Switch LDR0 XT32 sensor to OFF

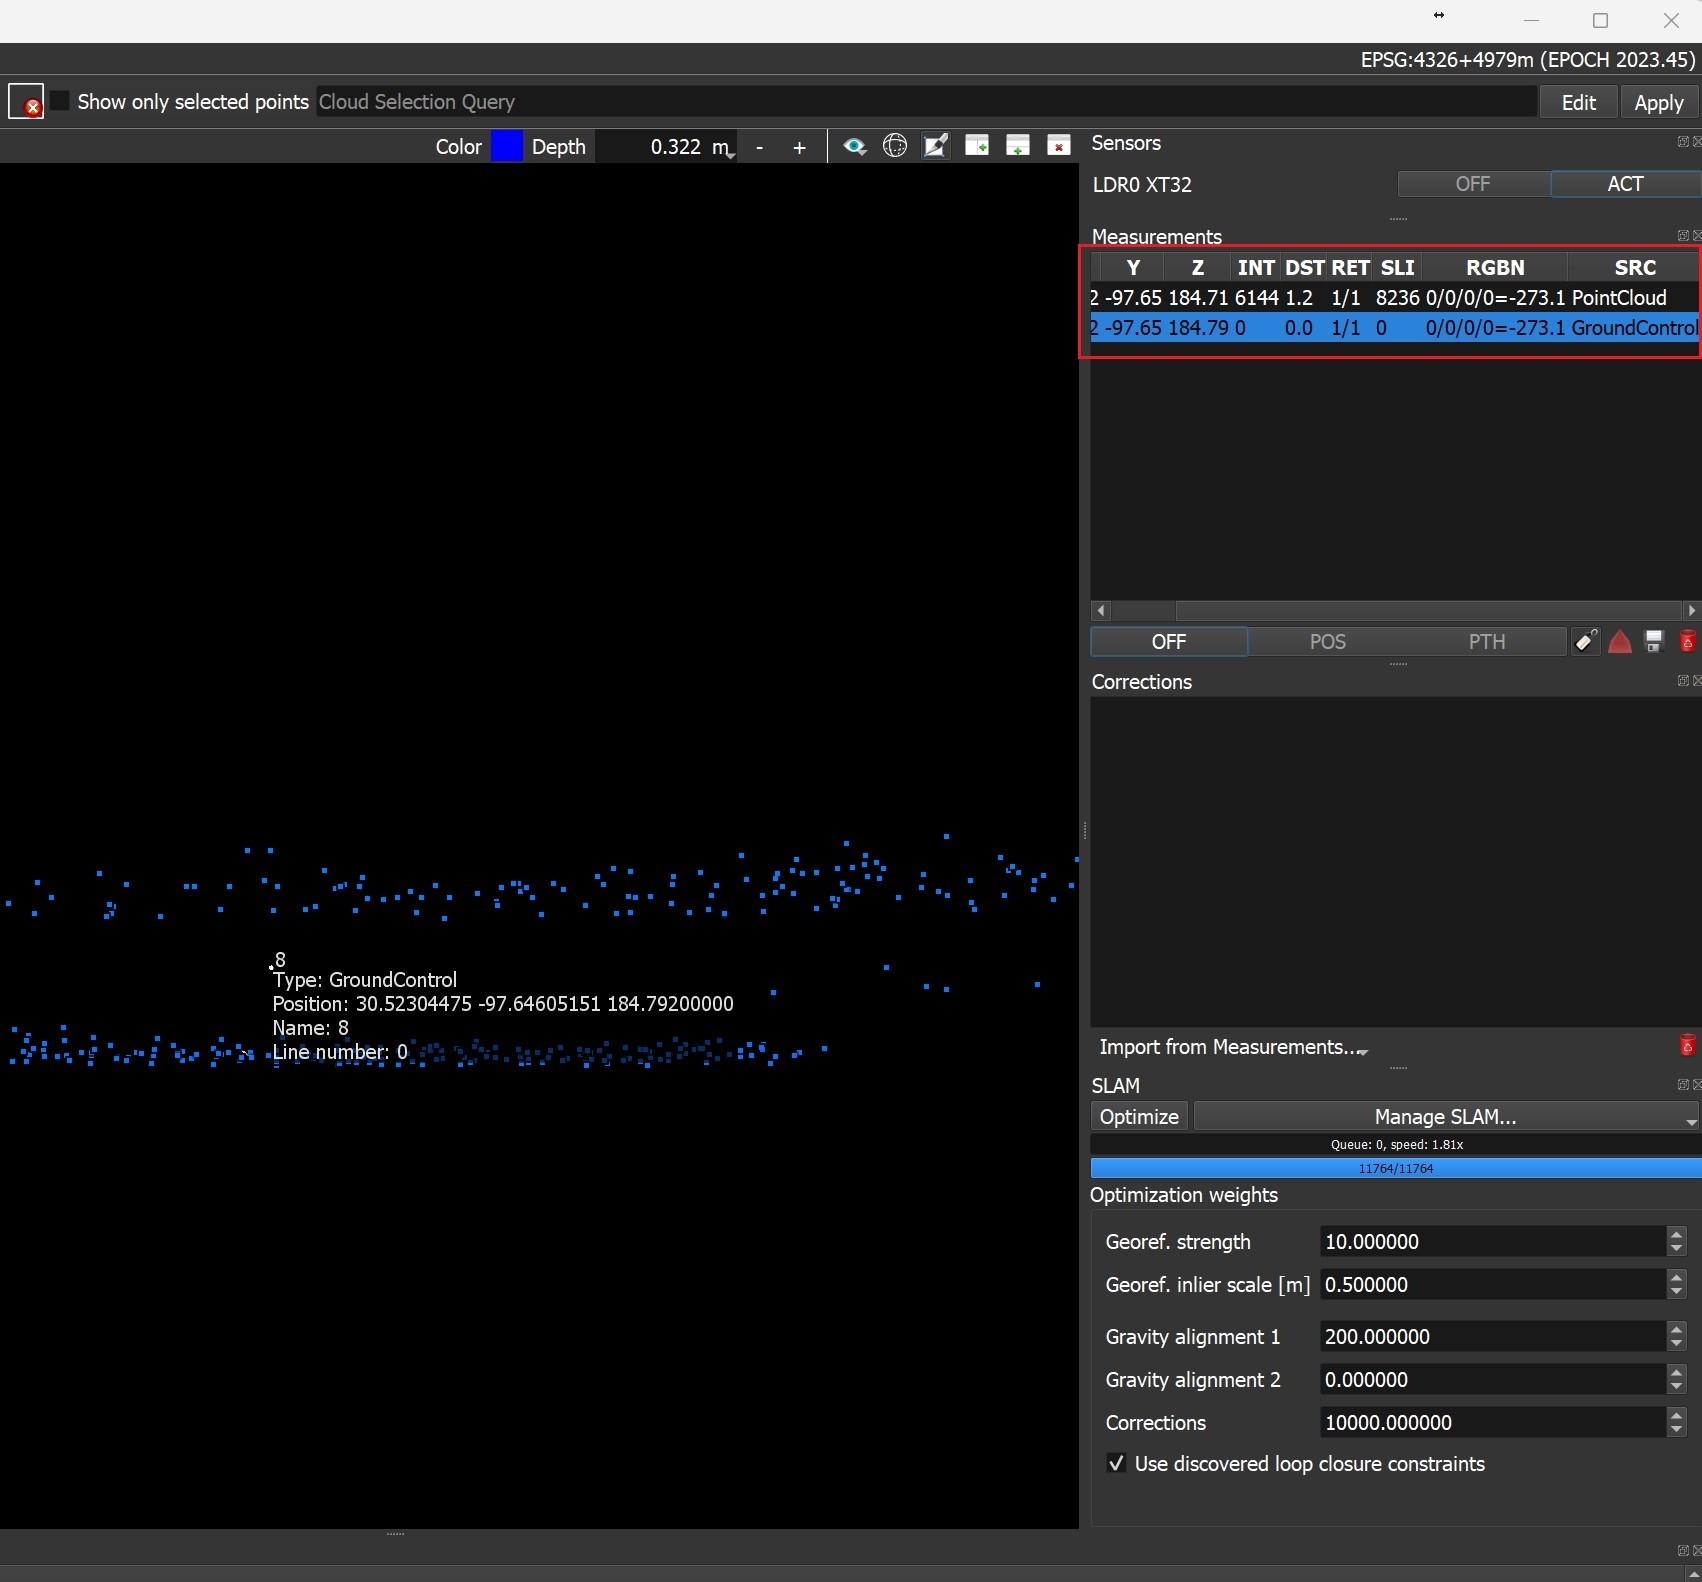click(1472, 184)
